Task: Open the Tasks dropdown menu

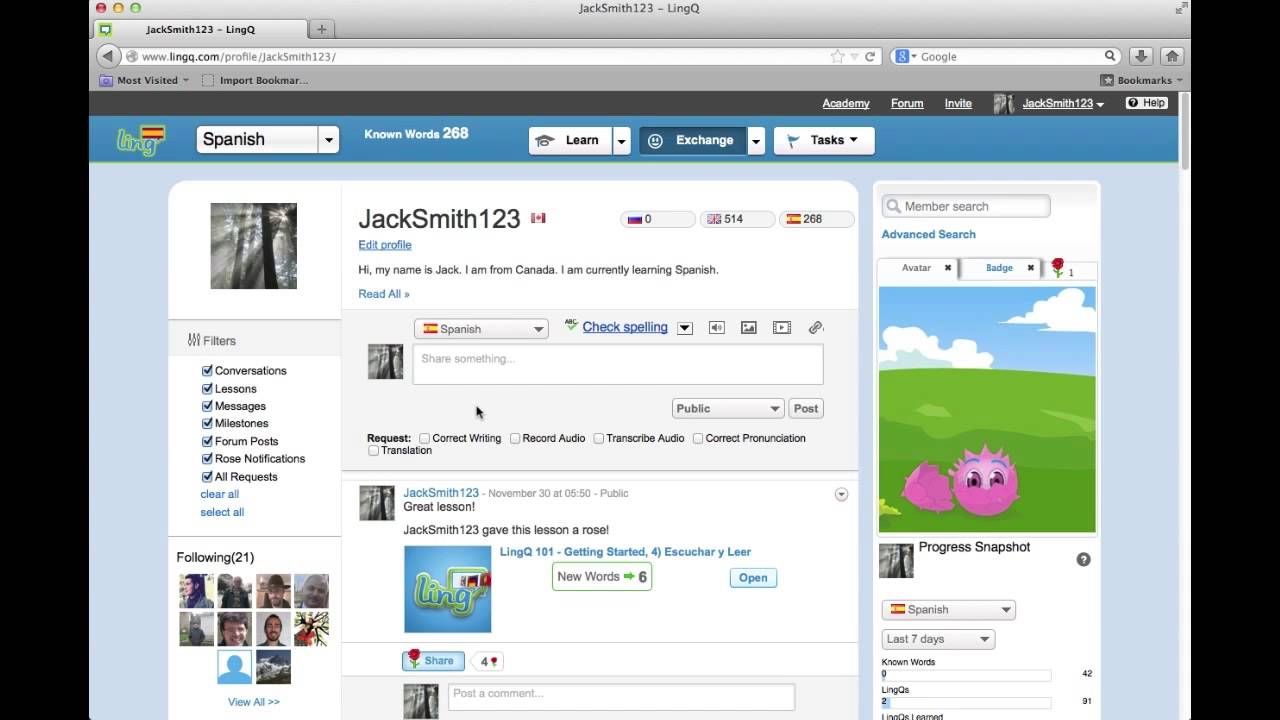Action: click(825, 141)
